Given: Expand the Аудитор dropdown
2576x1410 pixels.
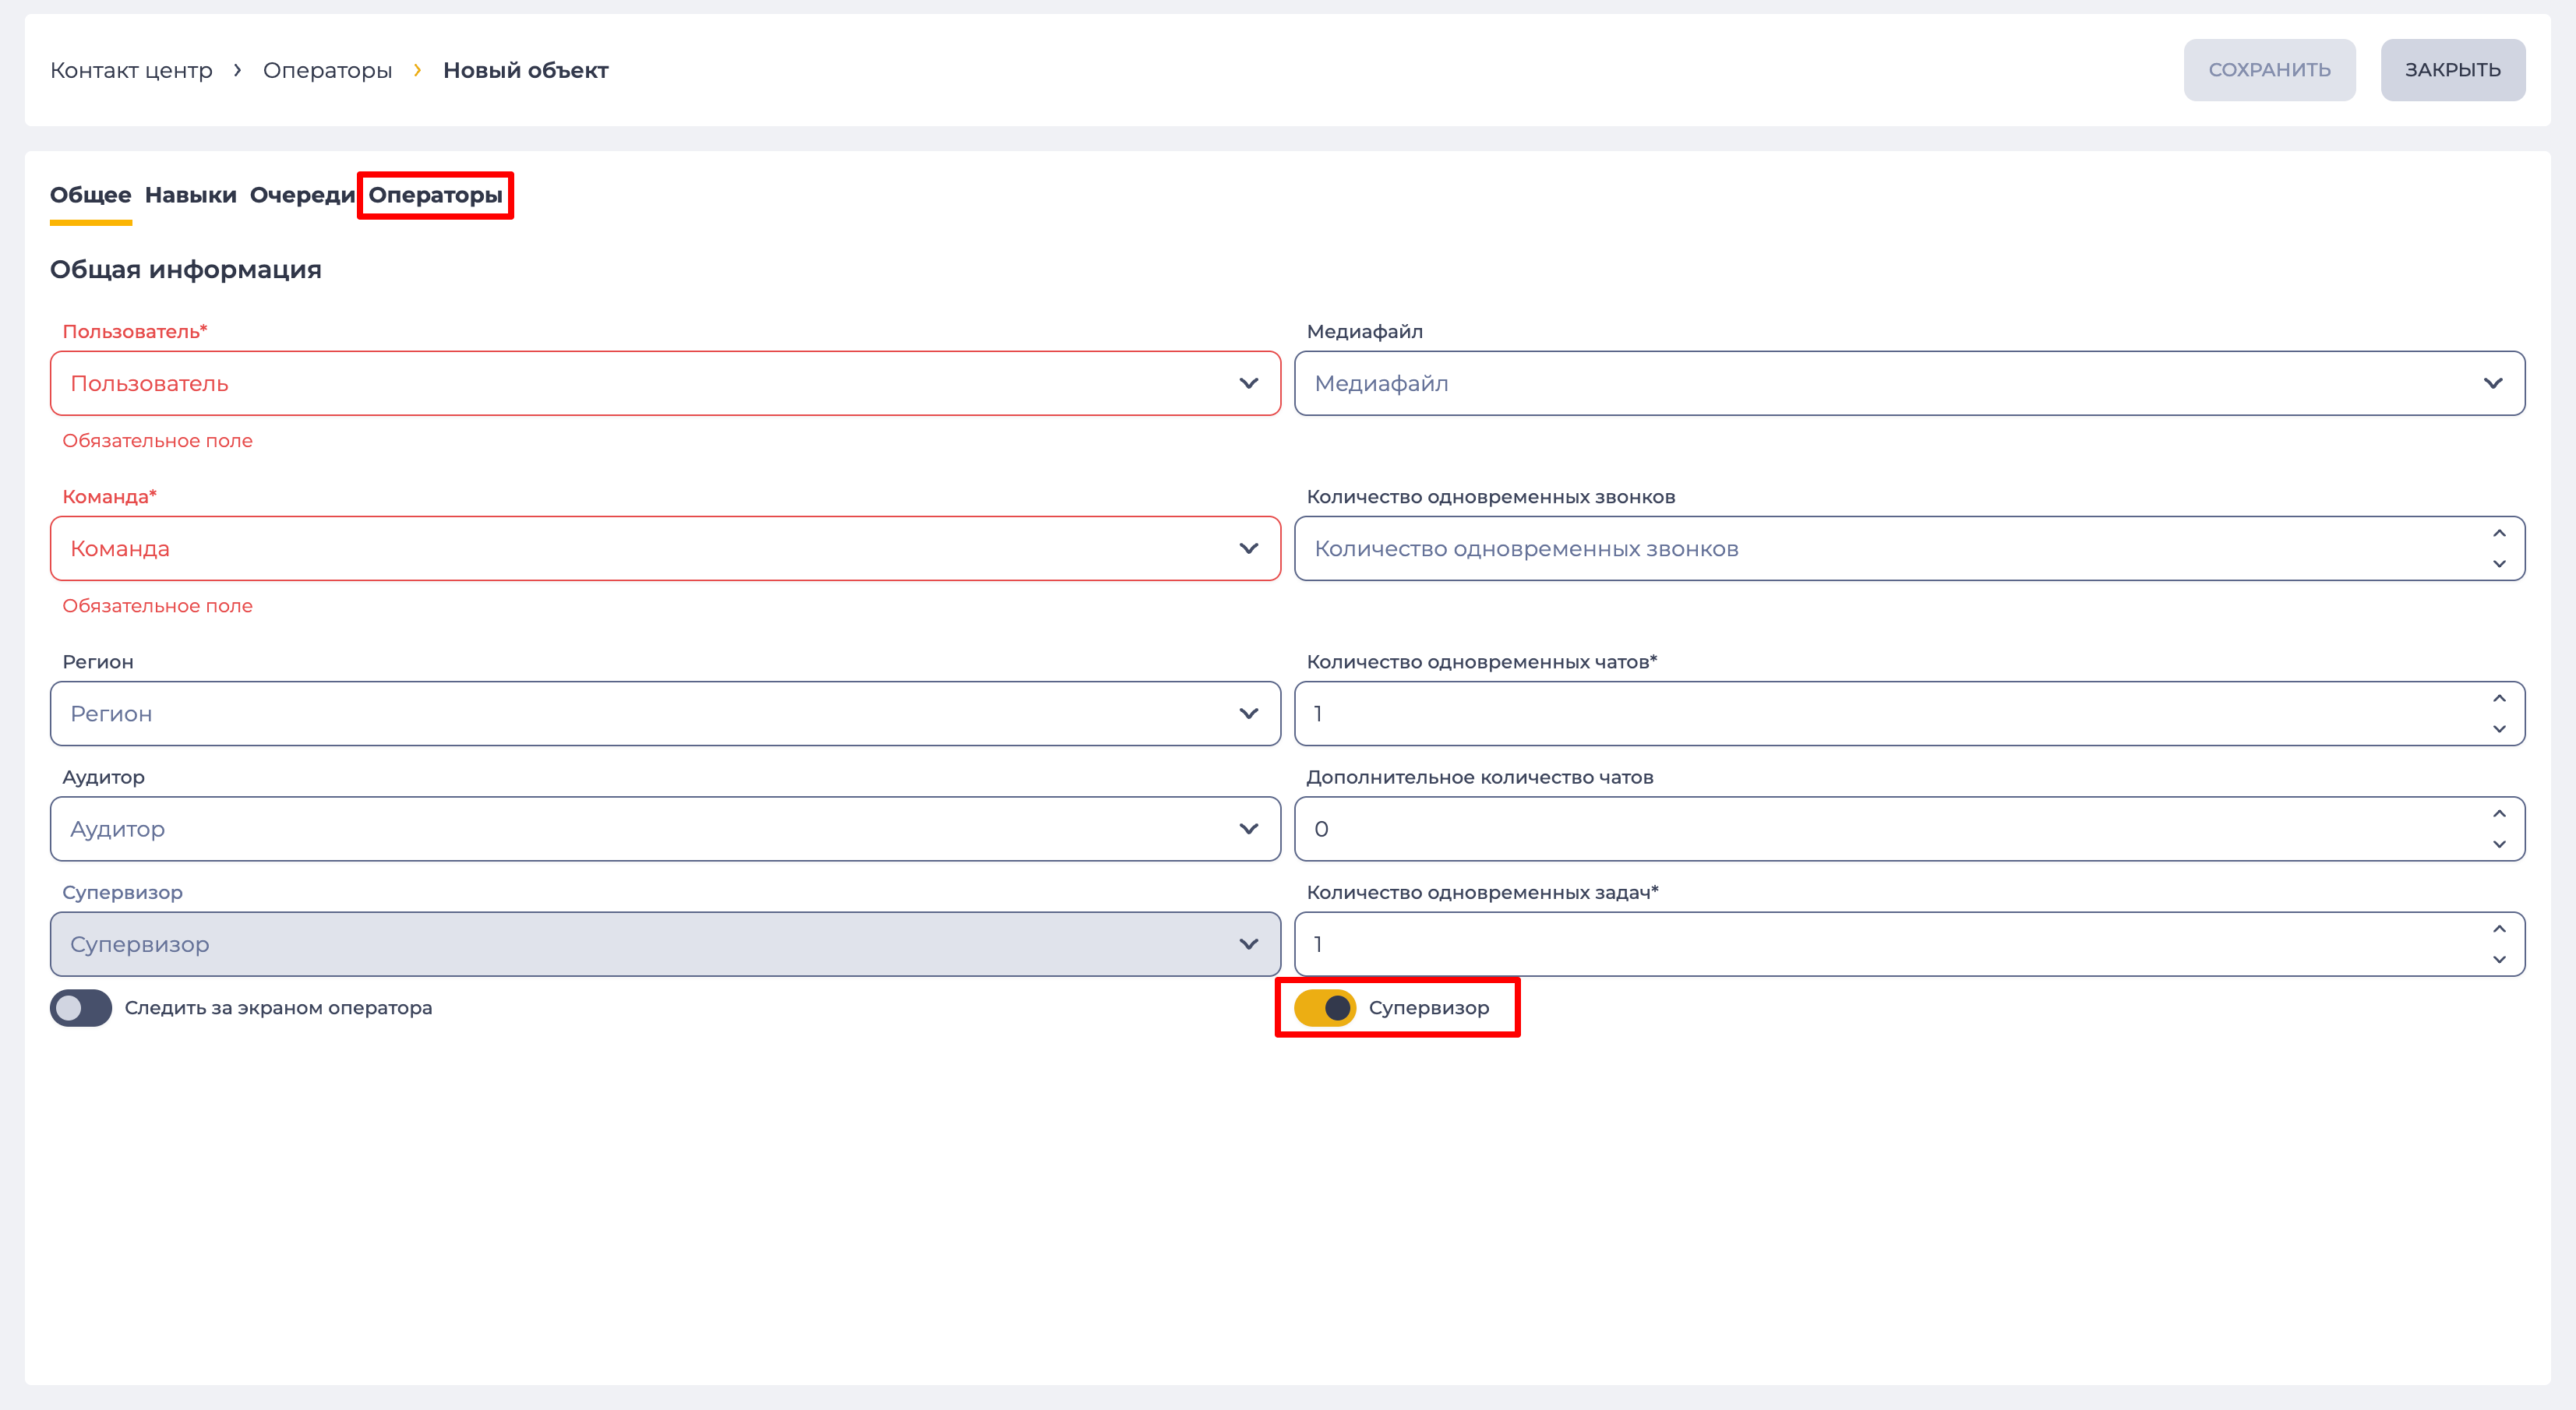Looking at the screenshot, I should (x=665, y=828).
